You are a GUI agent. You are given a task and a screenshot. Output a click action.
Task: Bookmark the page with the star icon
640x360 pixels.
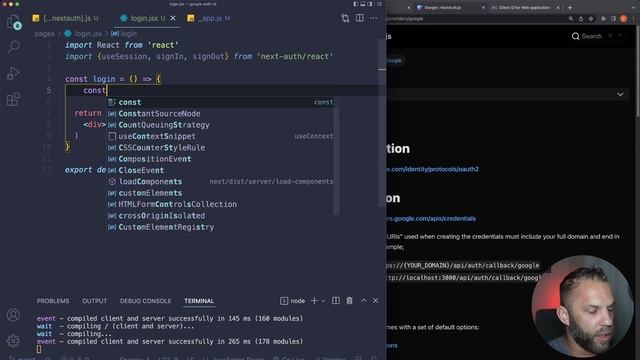click(x=591, y=19)
